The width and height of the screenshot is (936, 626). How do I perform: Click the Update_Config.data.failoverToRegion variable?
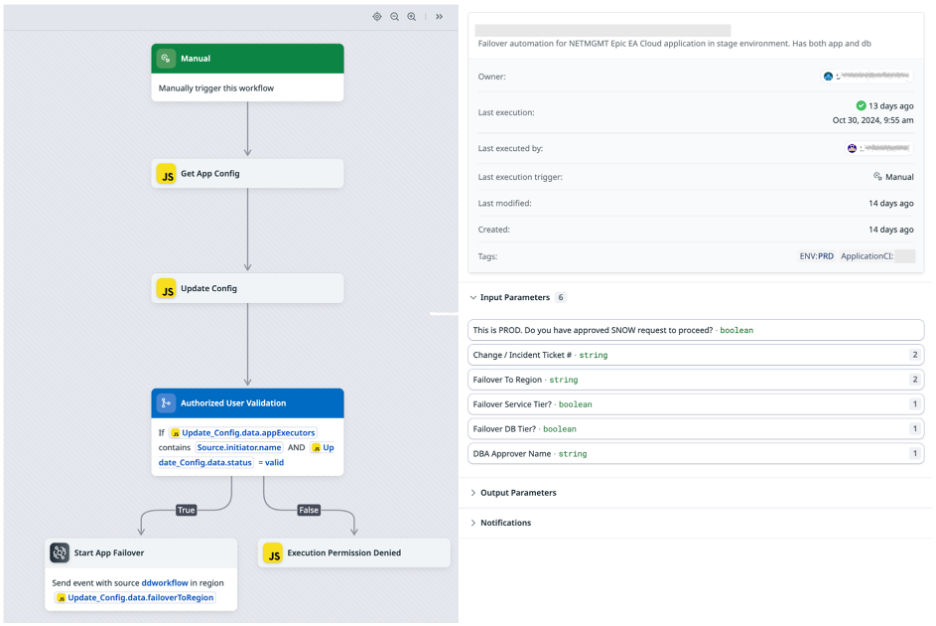tap(135, 597)
